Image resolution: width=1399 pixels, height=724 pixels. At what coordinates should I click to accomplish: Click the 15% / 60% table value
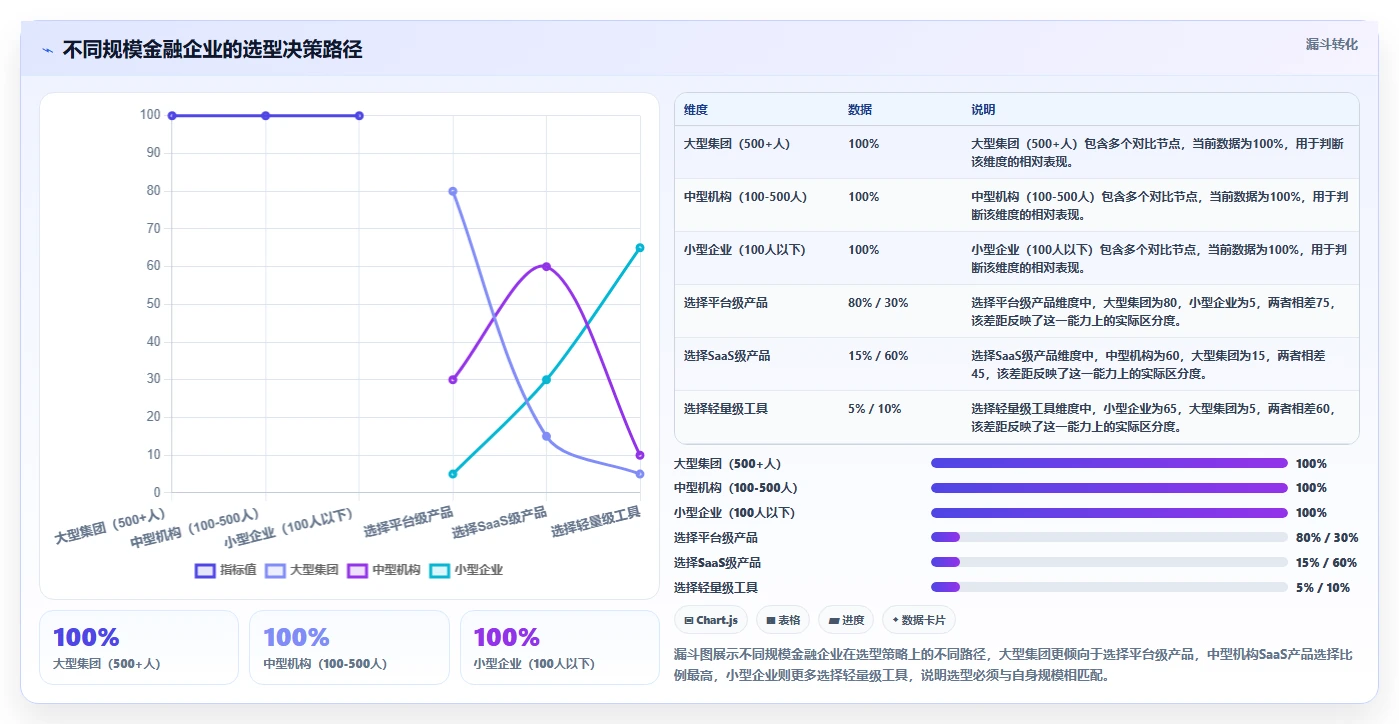[878, 356]
